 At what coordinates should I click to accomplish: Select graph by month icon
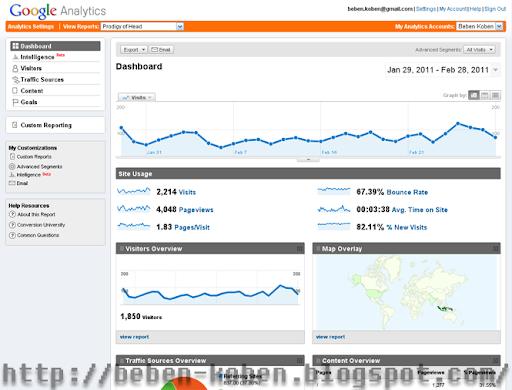click(x=495, y=95)
